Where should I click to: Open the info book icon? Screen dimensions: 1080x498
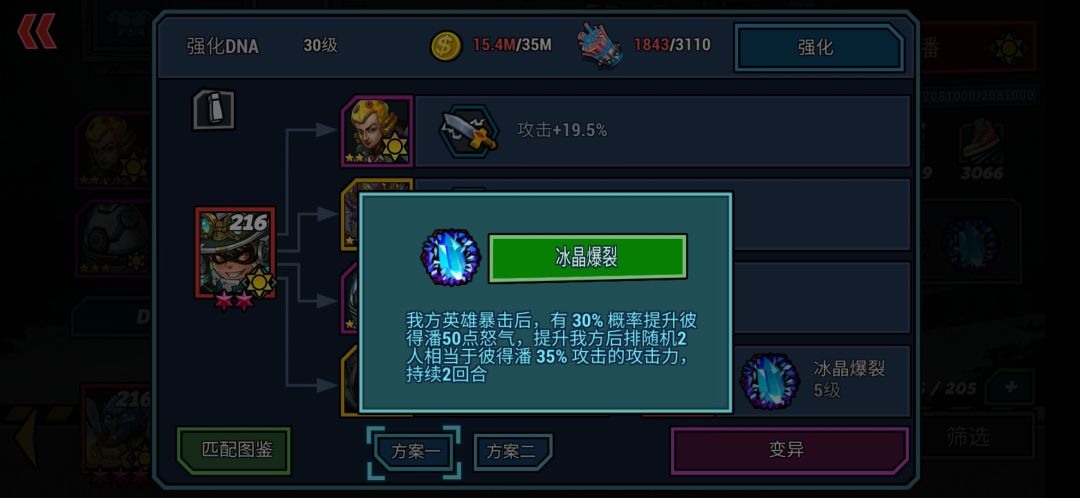coord(213,110)
